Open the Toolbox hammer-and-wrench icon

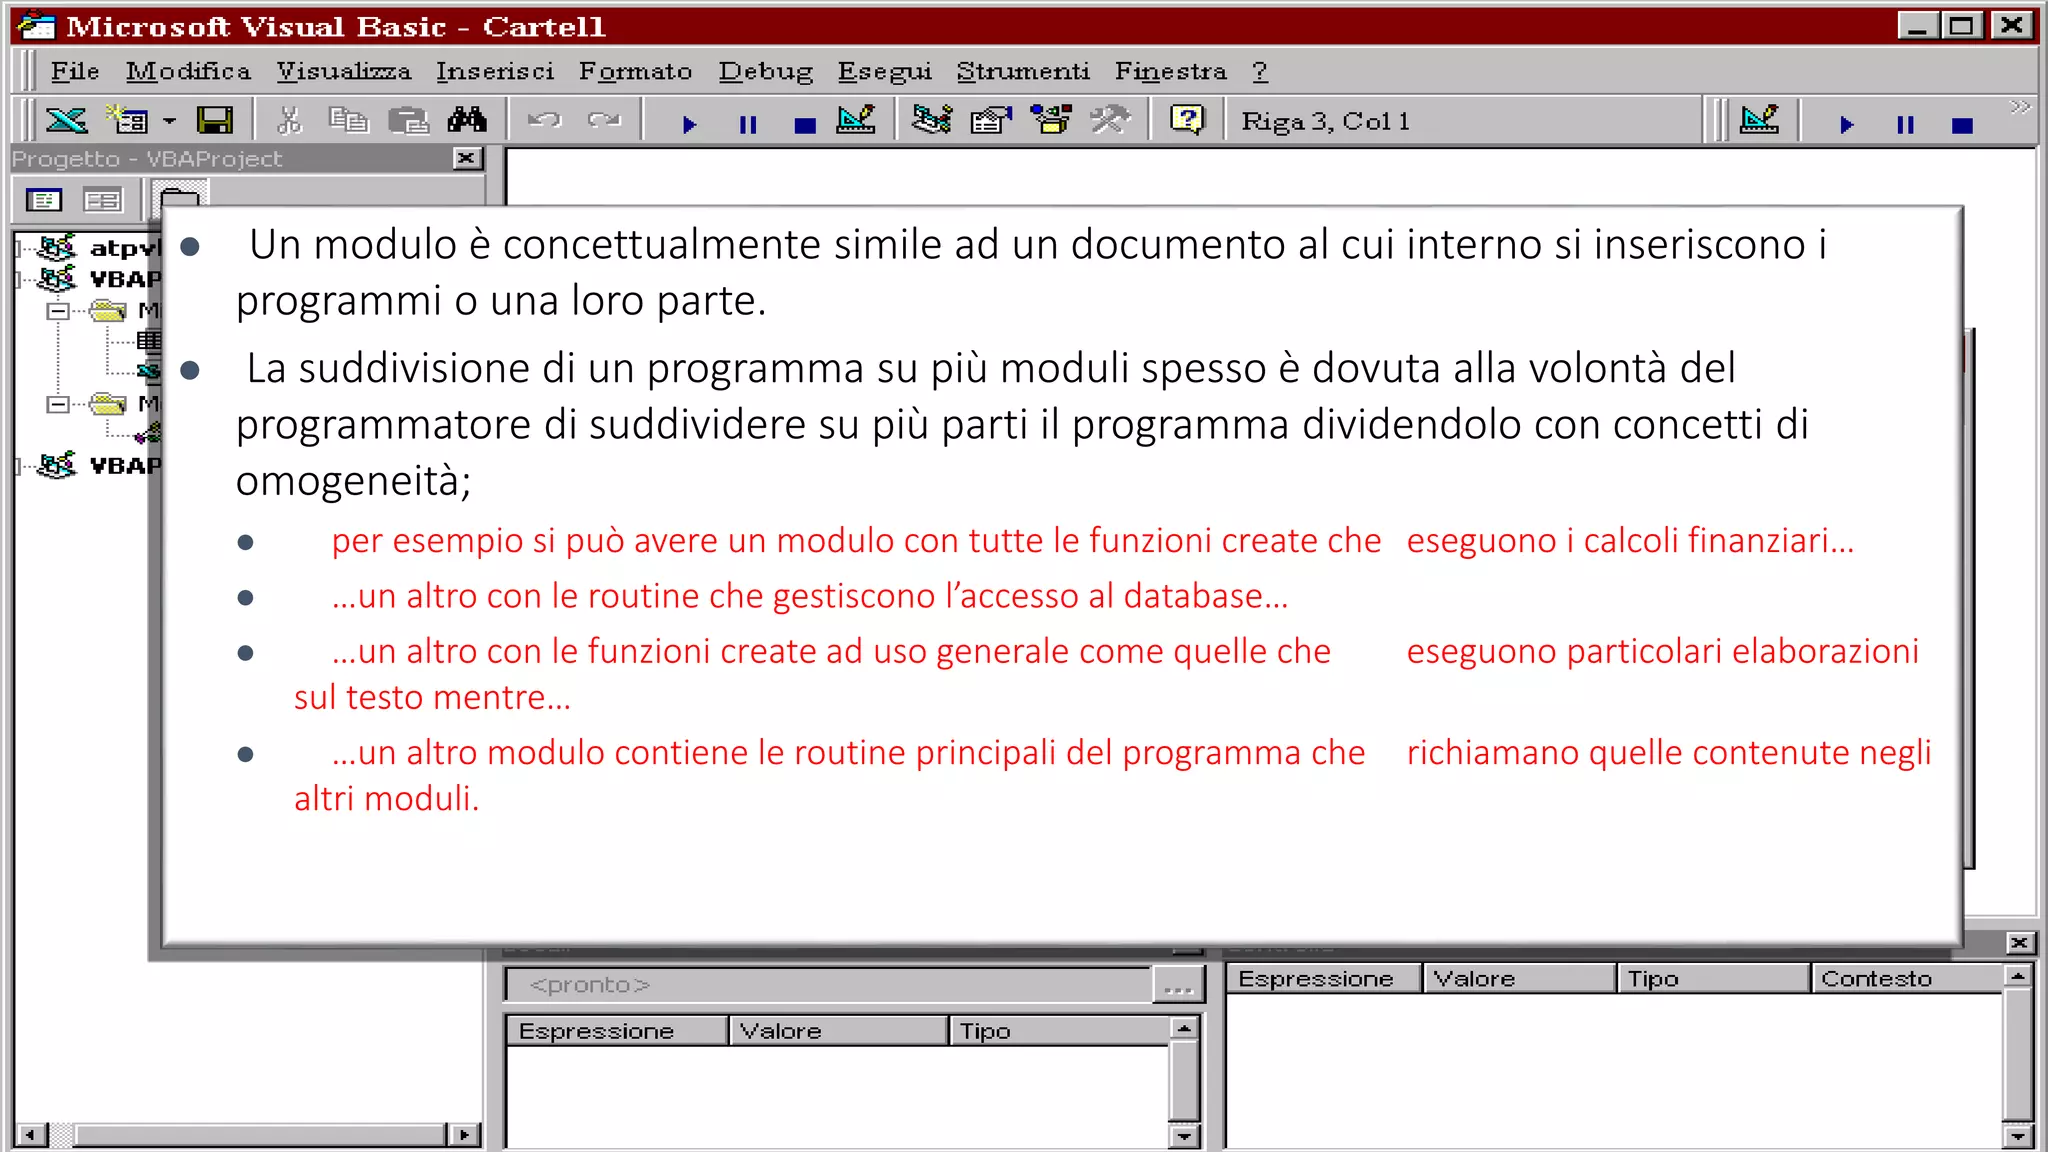tap(1110, 121)
